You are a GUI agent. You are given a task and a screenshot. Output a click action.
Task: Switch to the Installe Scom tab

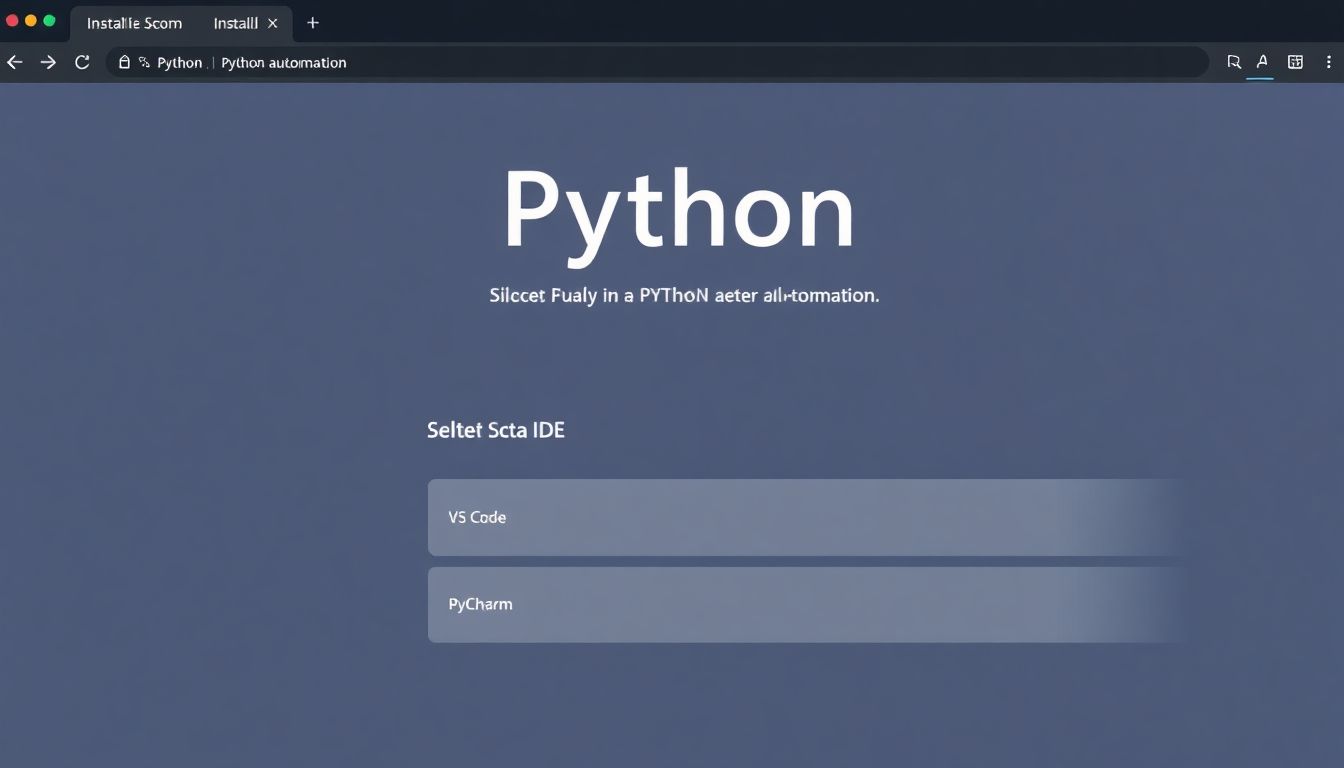[x=134, y=23]
